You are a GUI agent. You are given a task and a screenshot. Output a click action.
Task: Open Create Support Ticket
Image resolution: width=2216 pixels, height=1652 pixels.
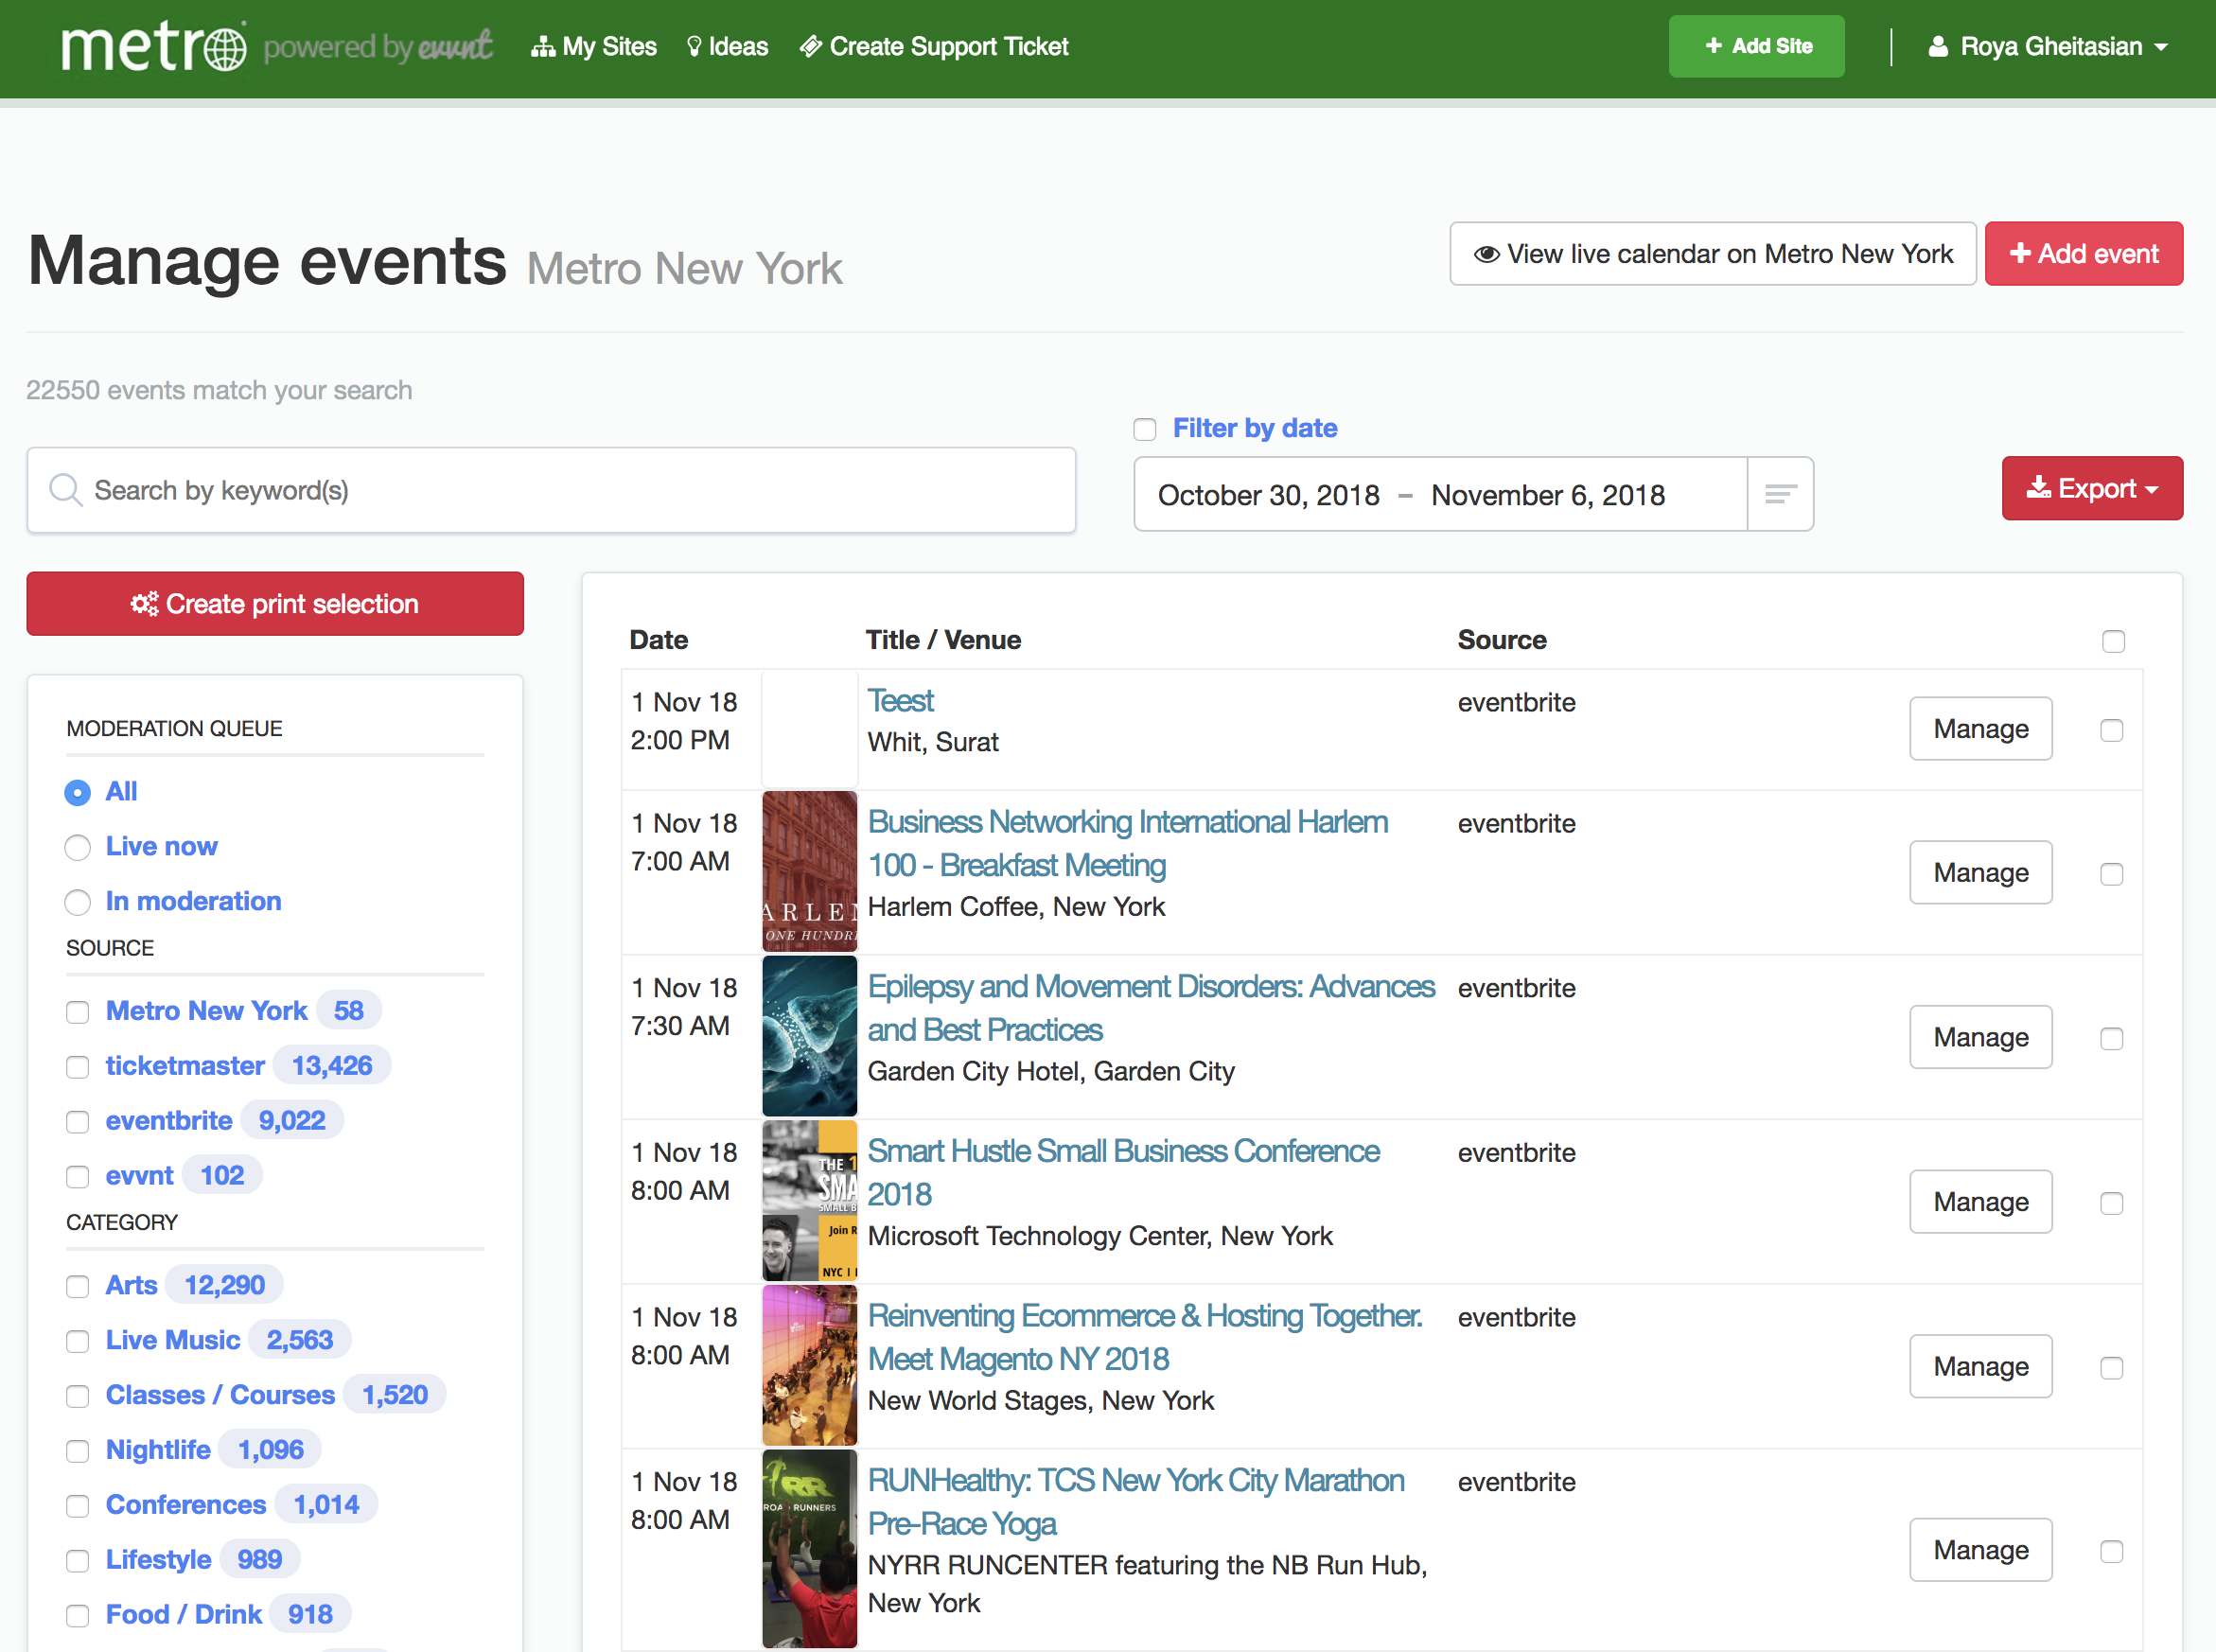point(934,46)
